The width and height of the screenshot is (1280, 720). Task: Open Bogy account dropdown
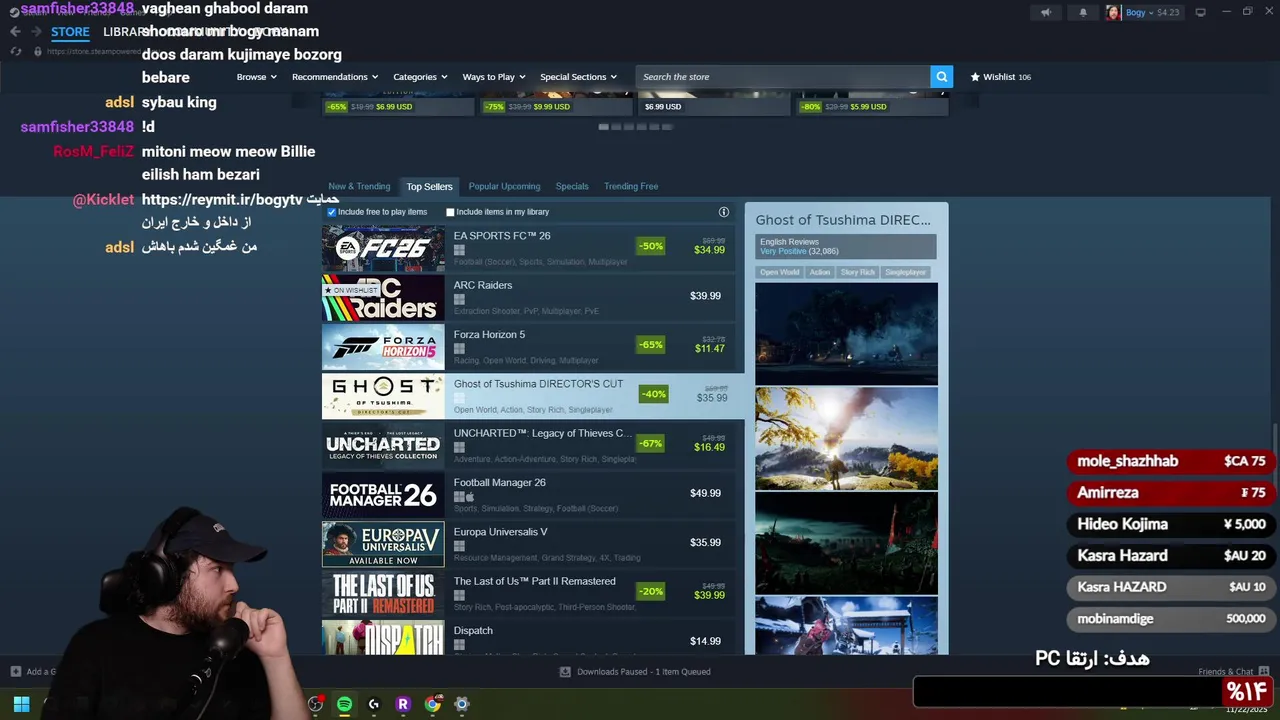click(x=1153, y=13)
